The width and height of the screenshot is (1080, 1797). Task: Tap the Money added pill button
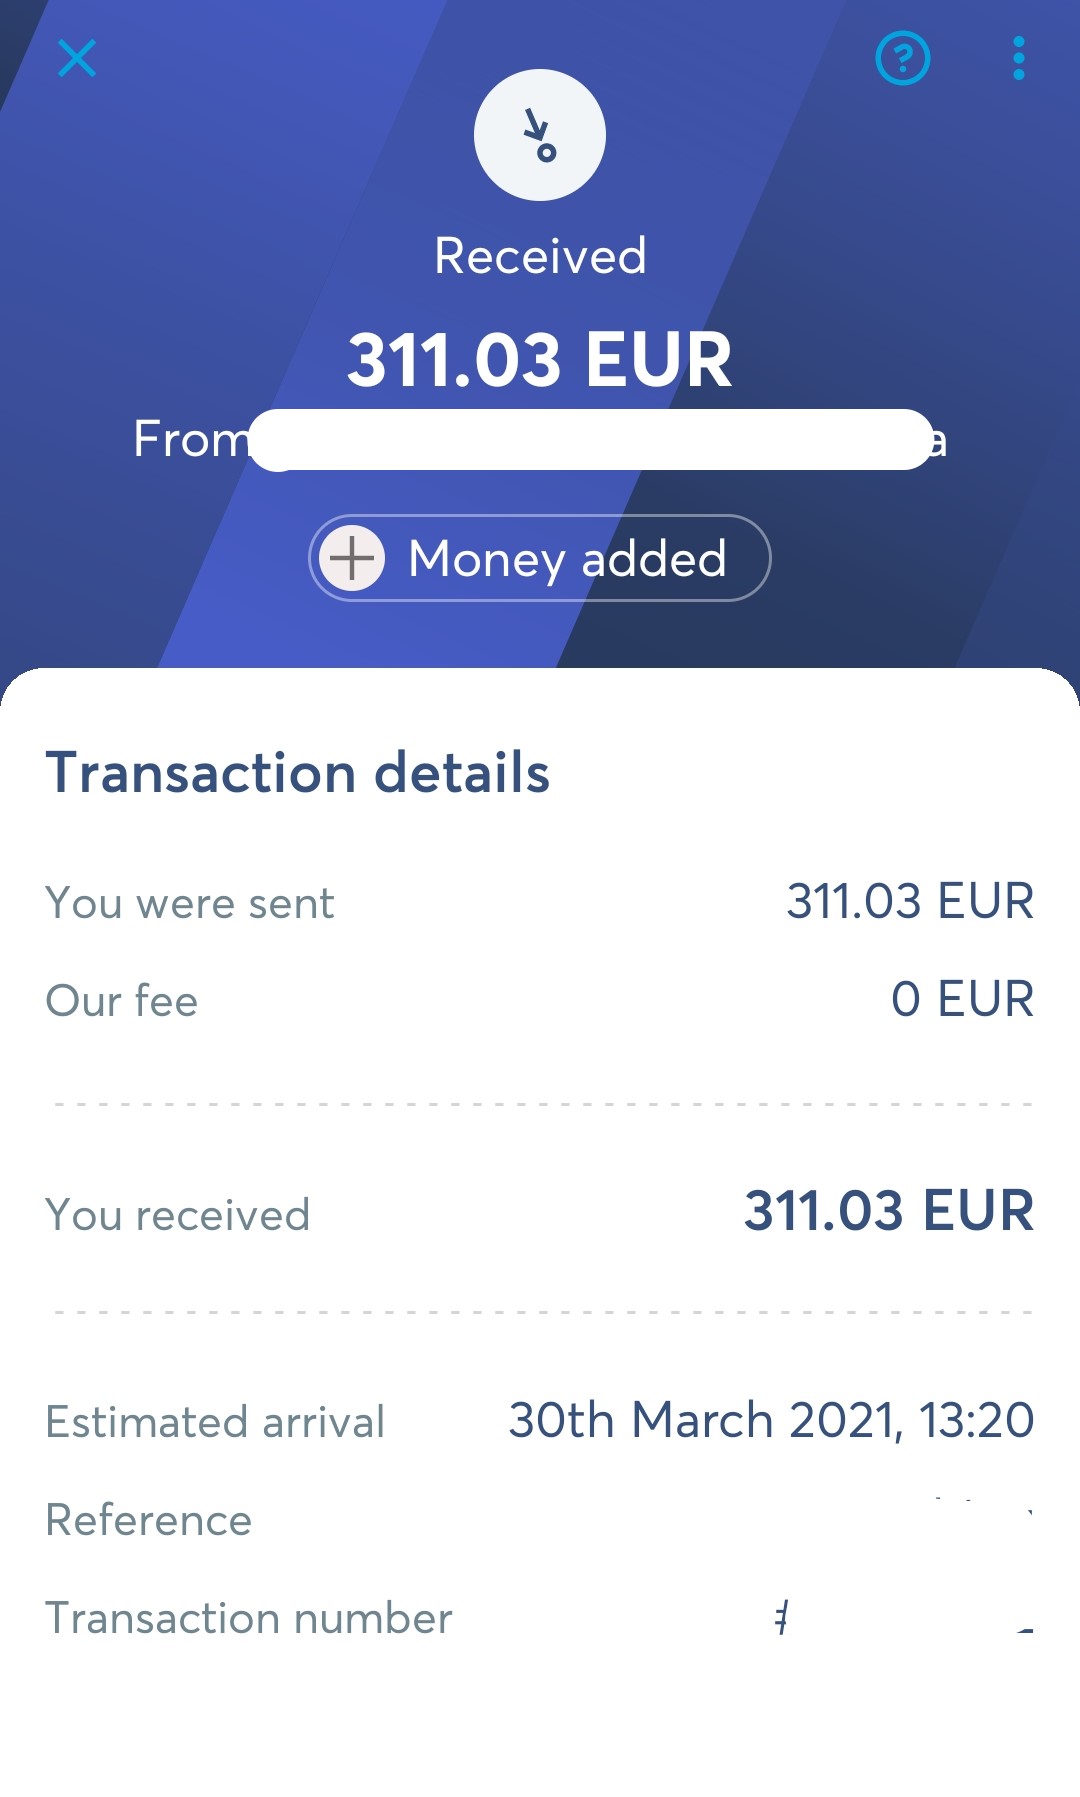(540, 558)
